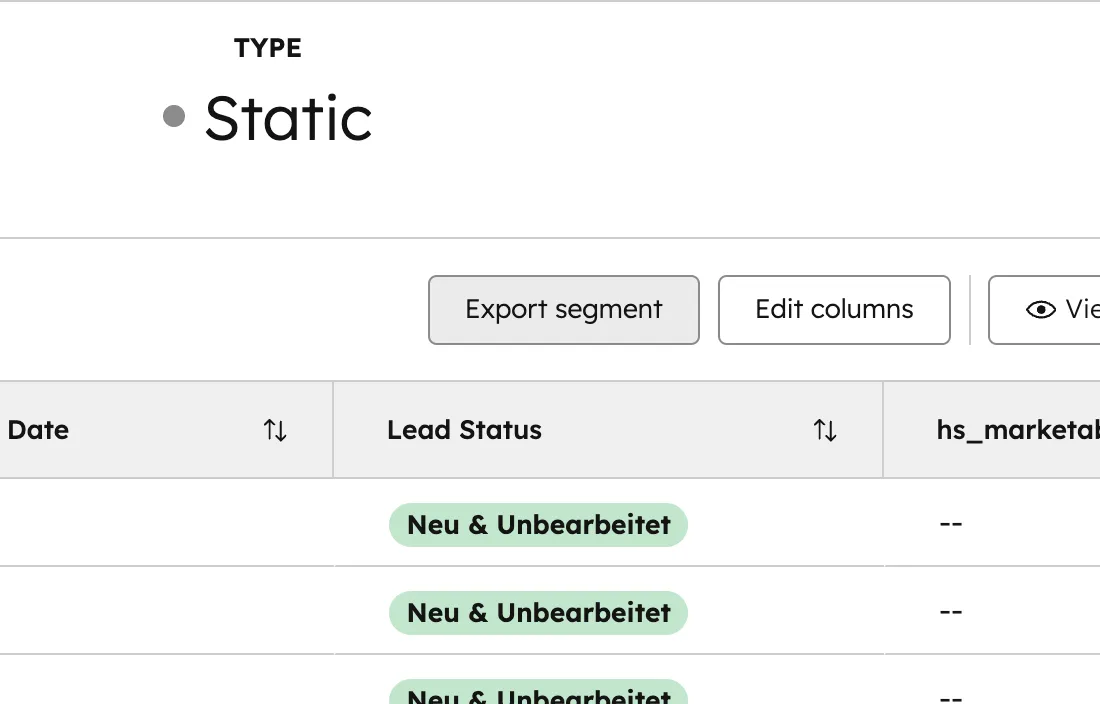1100x704 pixels.
Task: Click the Export segment button
Action: (x=563, y=310)
